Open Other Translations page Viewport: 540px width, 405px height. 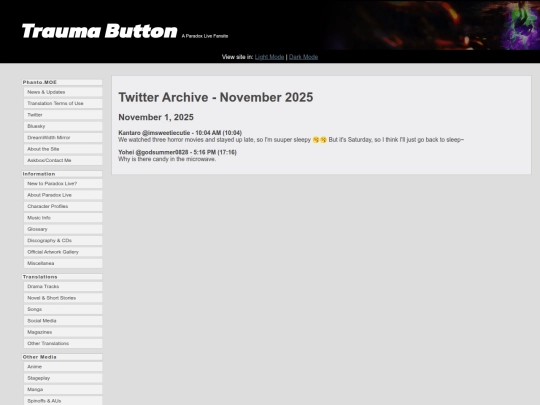point(63,343)
